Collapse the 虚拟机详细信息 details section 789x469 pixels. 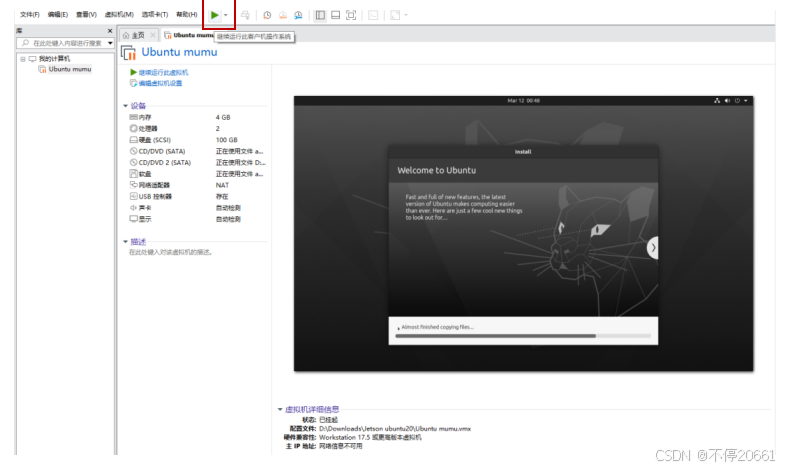click(280, 409)
